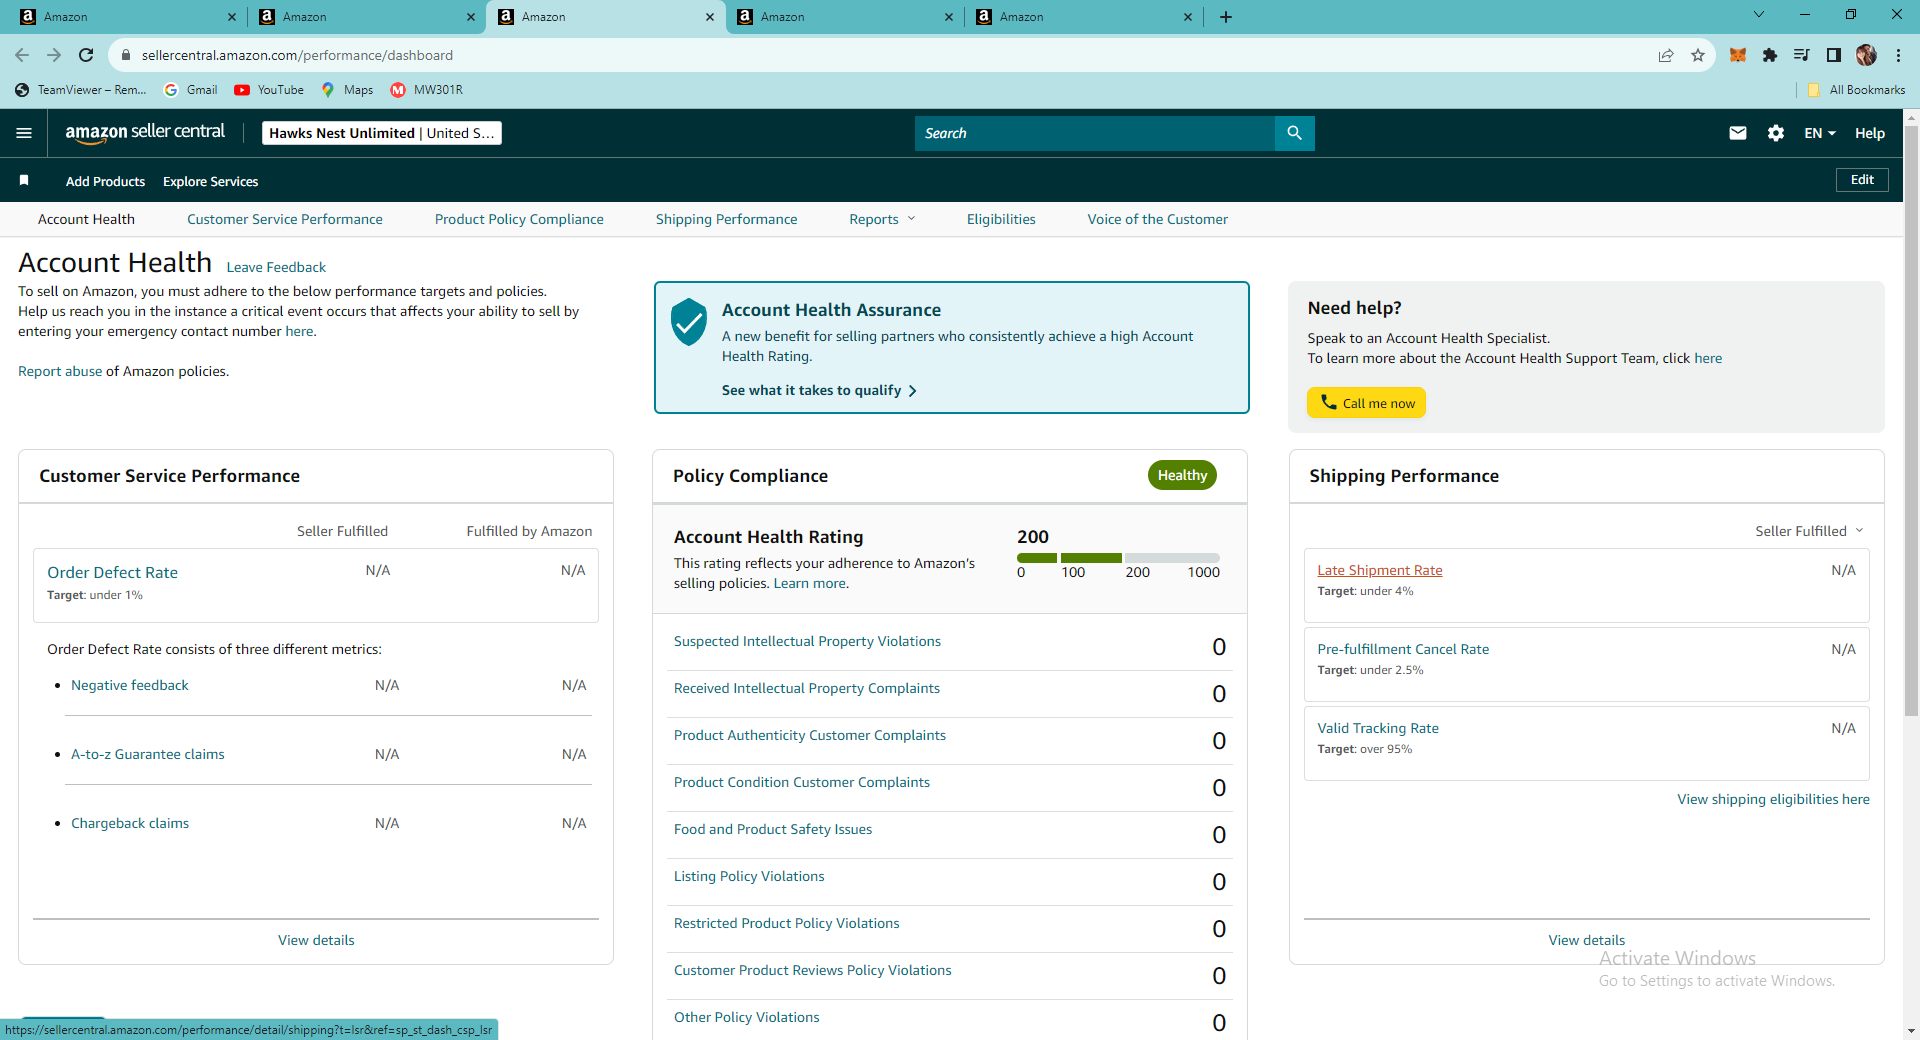
Task: Open the EN language dropdown
Action: (x=1820, y=133)
